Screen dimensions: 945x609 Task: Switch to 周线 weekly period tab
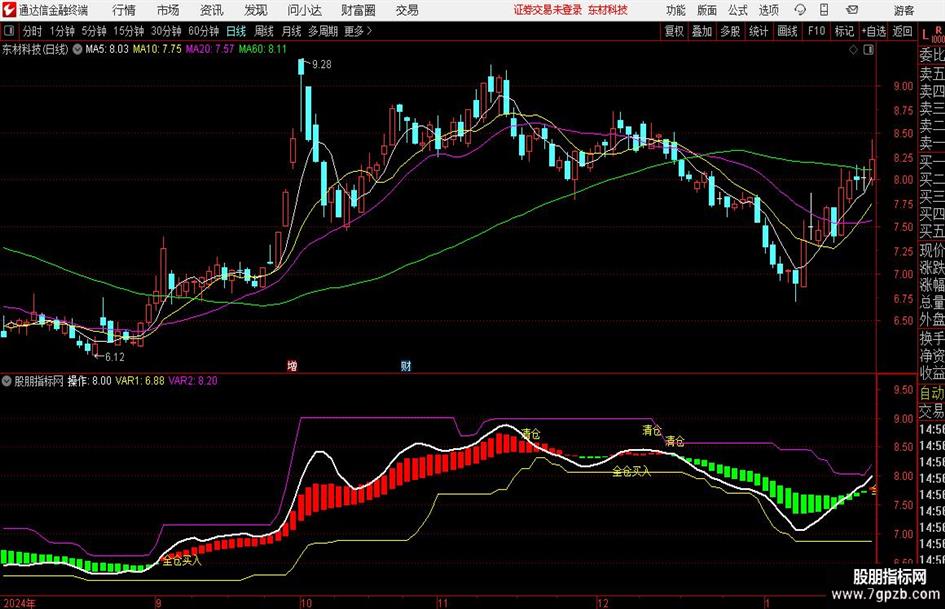click(x=264, y=31)
